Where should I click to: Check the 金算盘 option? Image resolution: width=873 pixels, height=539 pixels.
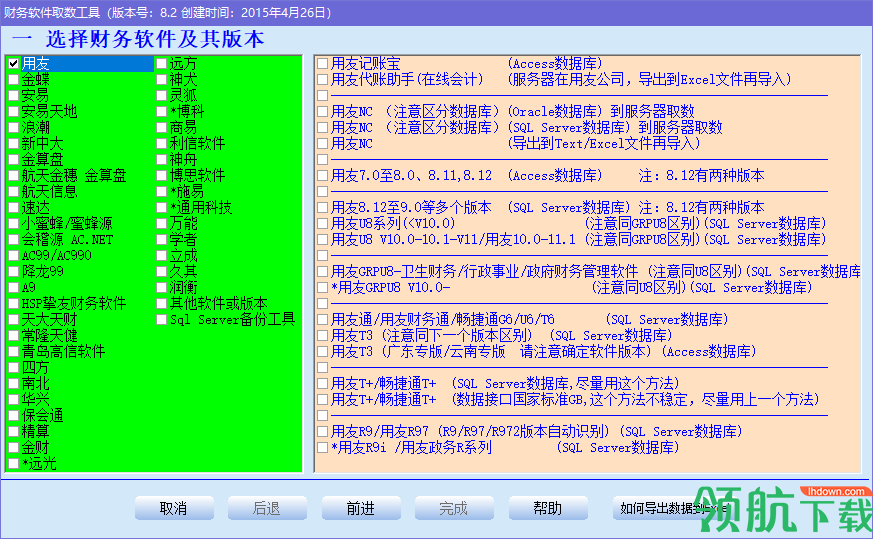click(x=14, y=160)
